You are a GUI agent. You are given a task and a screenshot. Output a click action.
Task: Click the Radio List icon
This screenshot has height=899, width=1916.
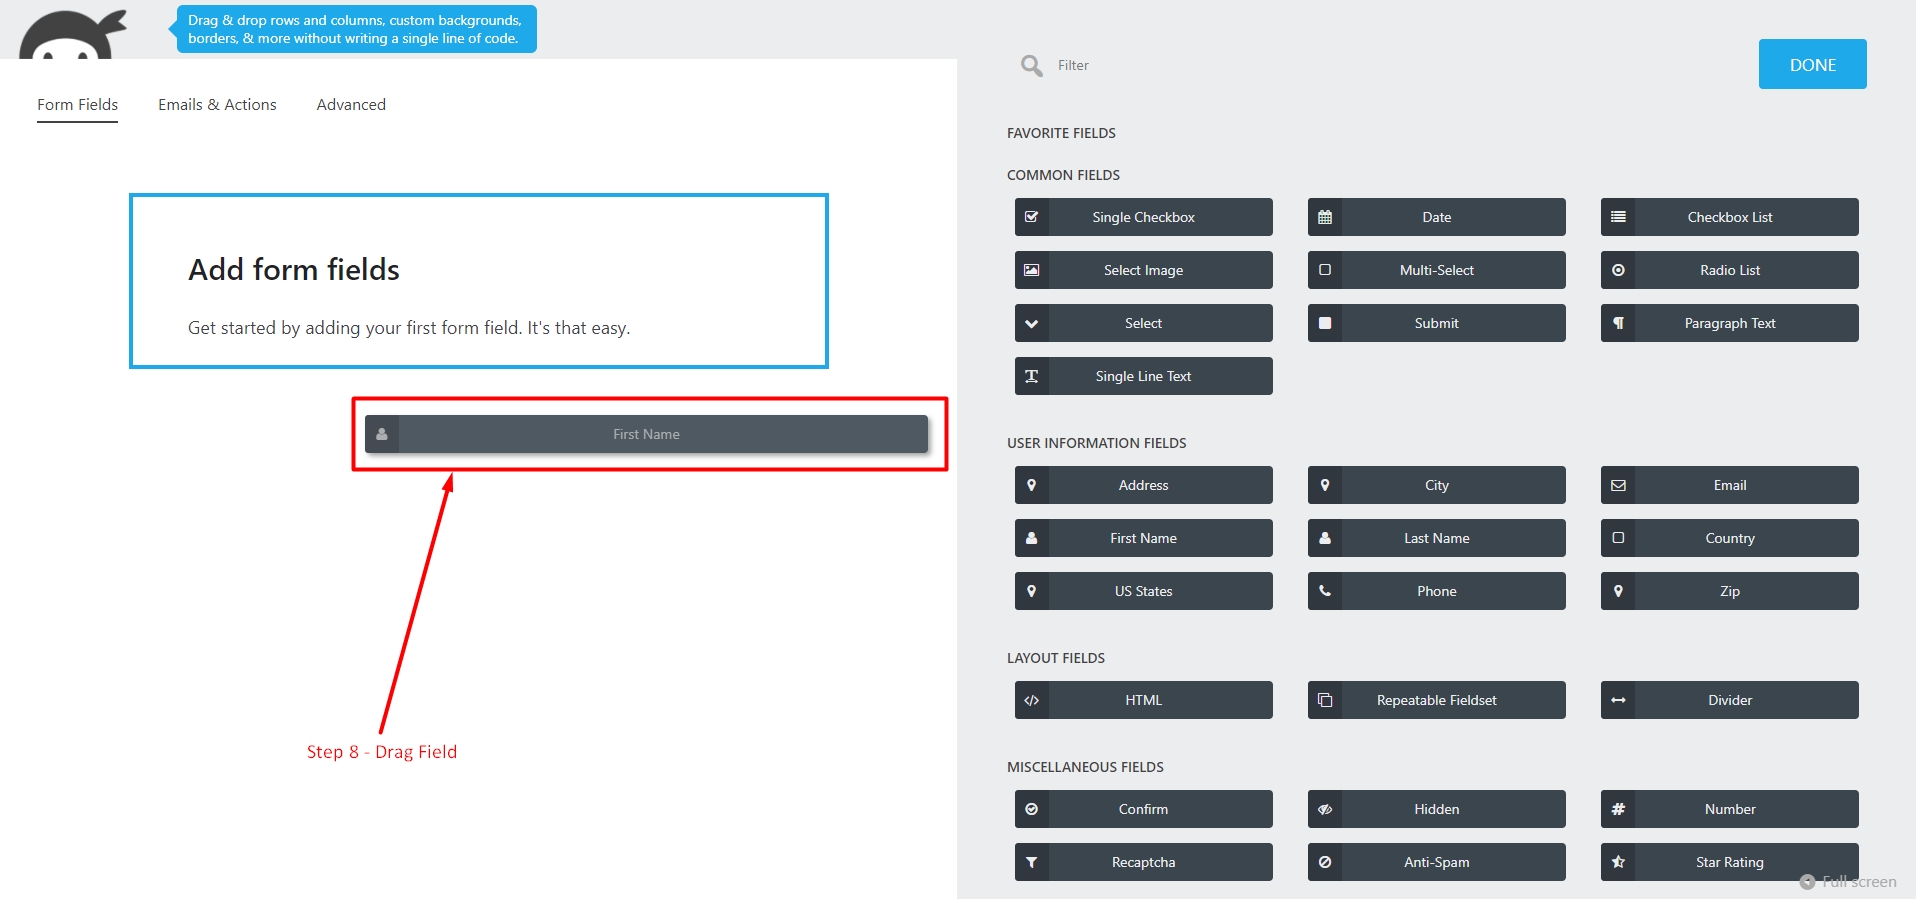[1617, 270]
